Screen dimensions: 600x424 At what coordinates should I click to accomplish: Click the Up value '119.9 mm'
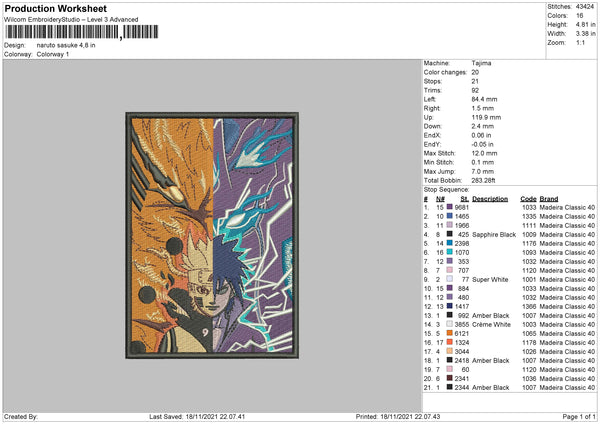coord(486,117)
